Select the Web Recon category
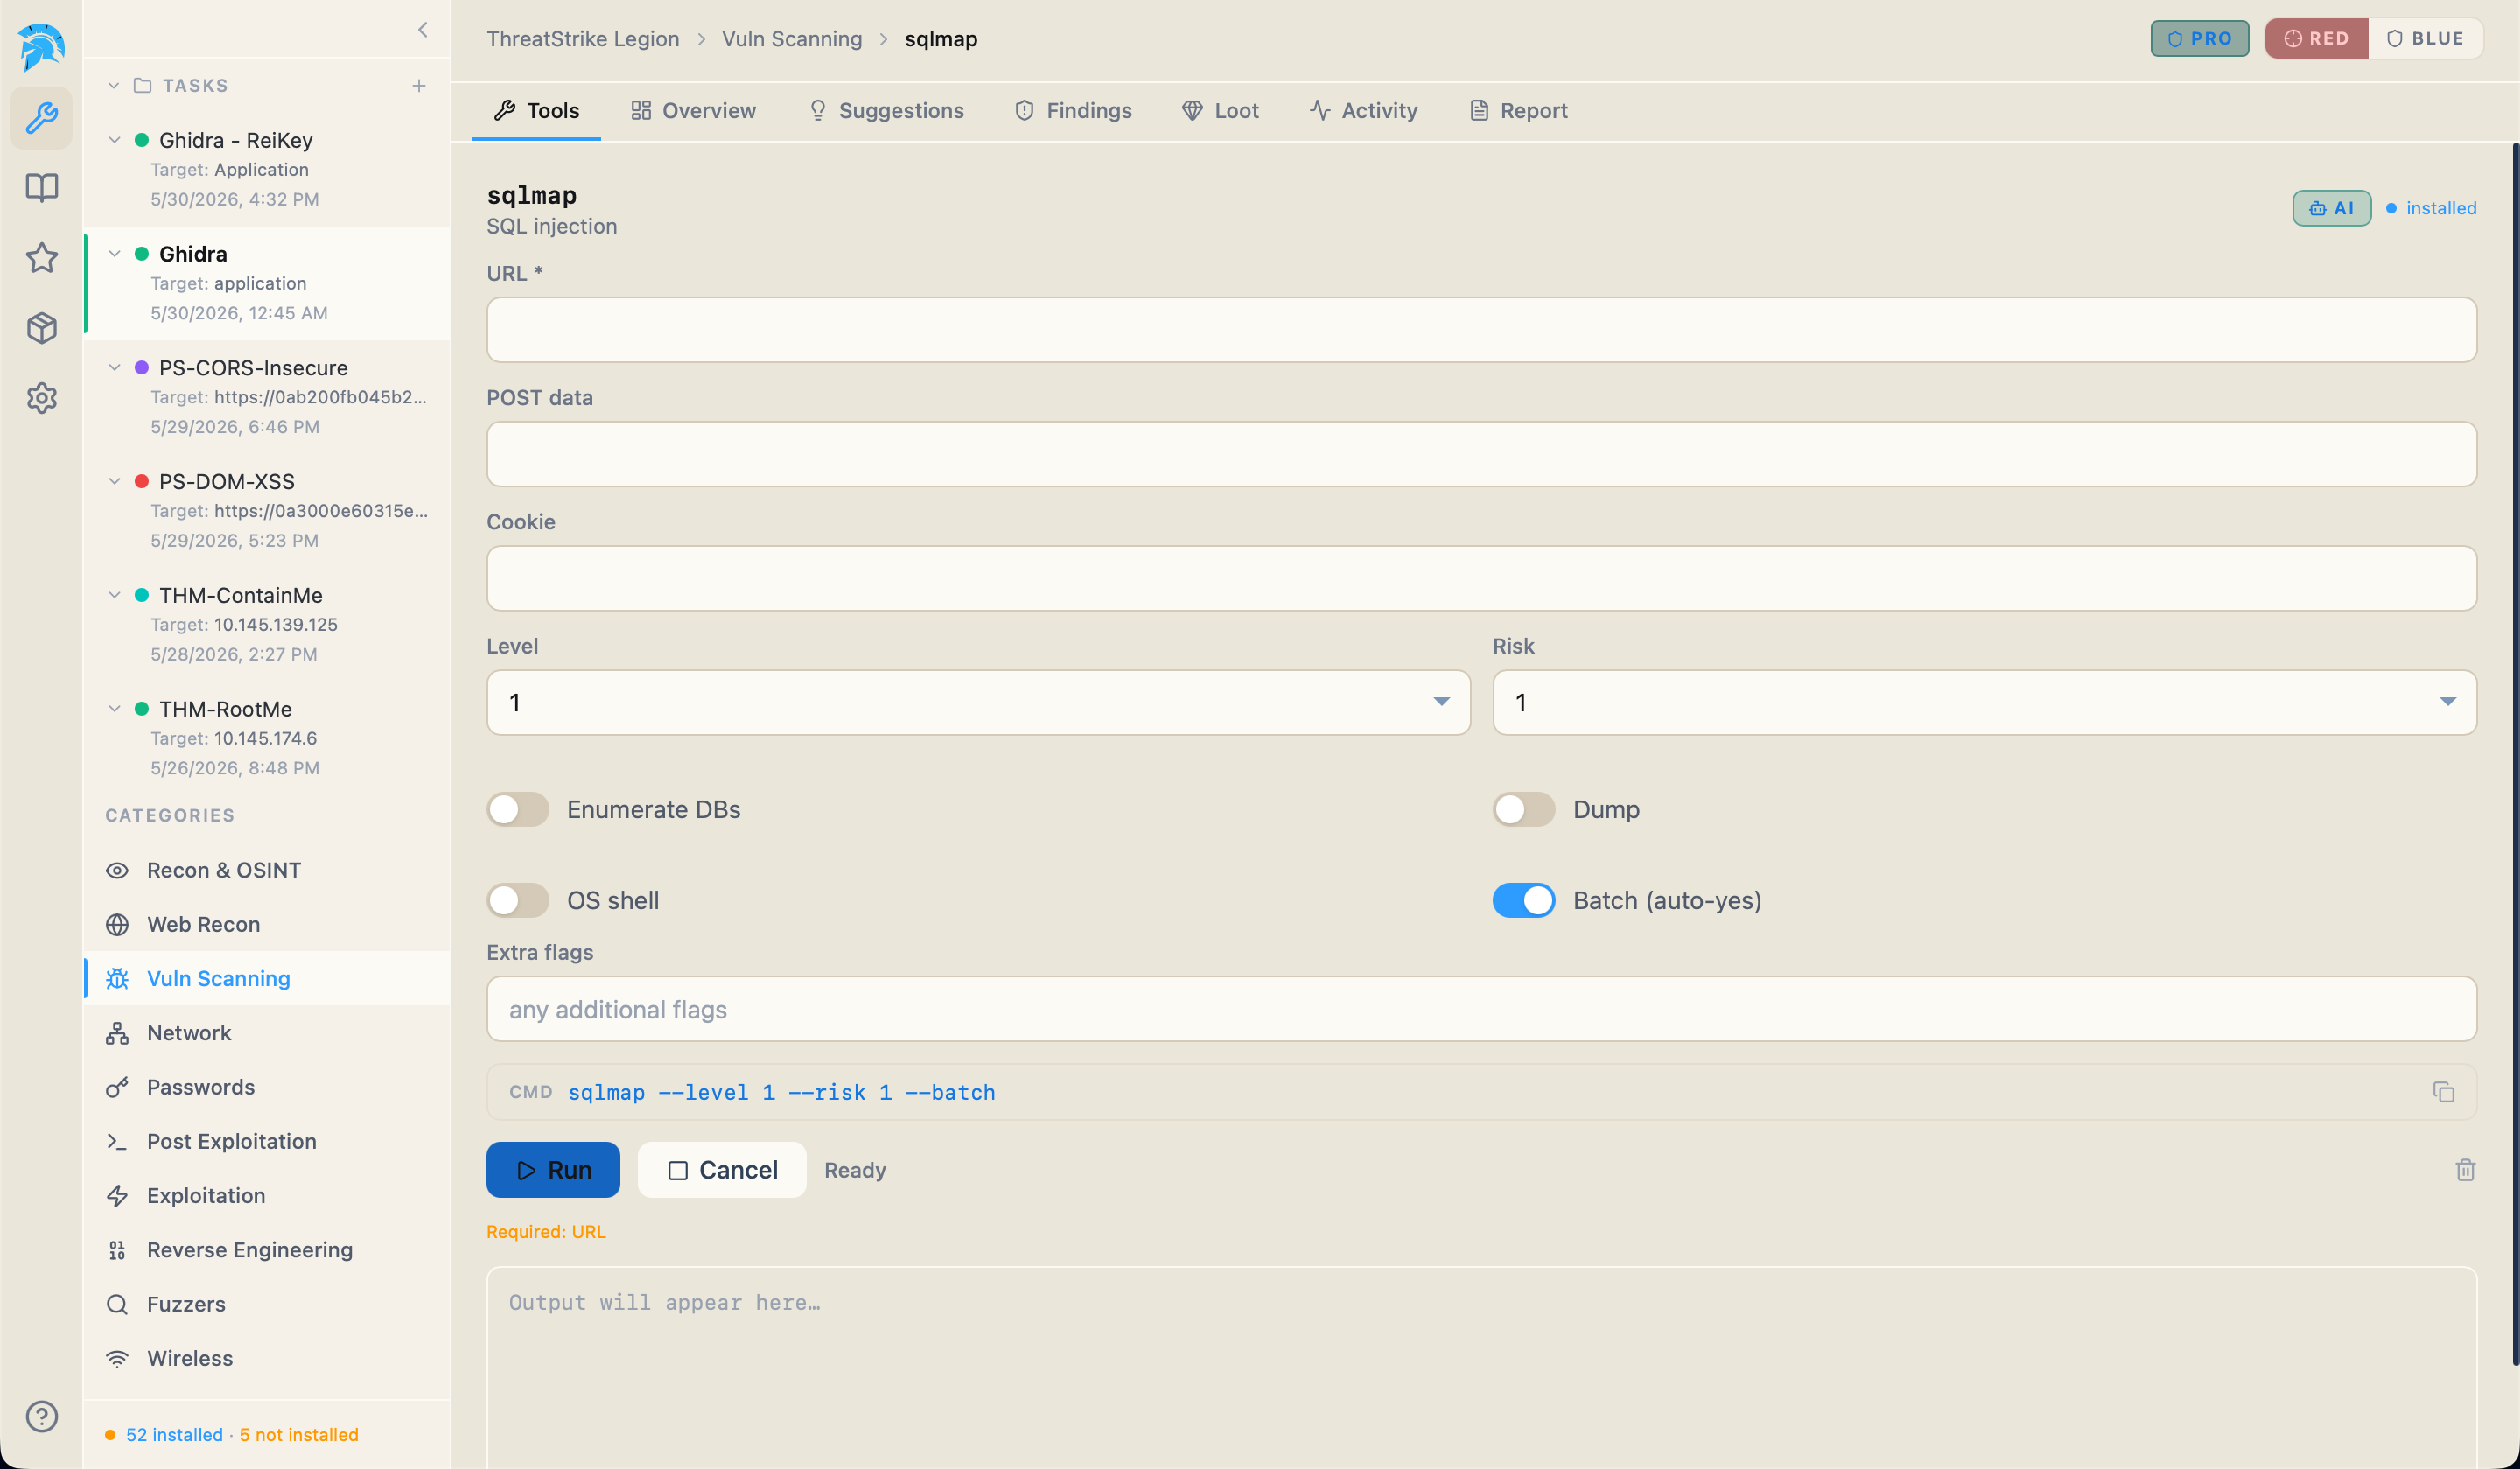This screenshot has width=2520, height=1469. point(267,924)
